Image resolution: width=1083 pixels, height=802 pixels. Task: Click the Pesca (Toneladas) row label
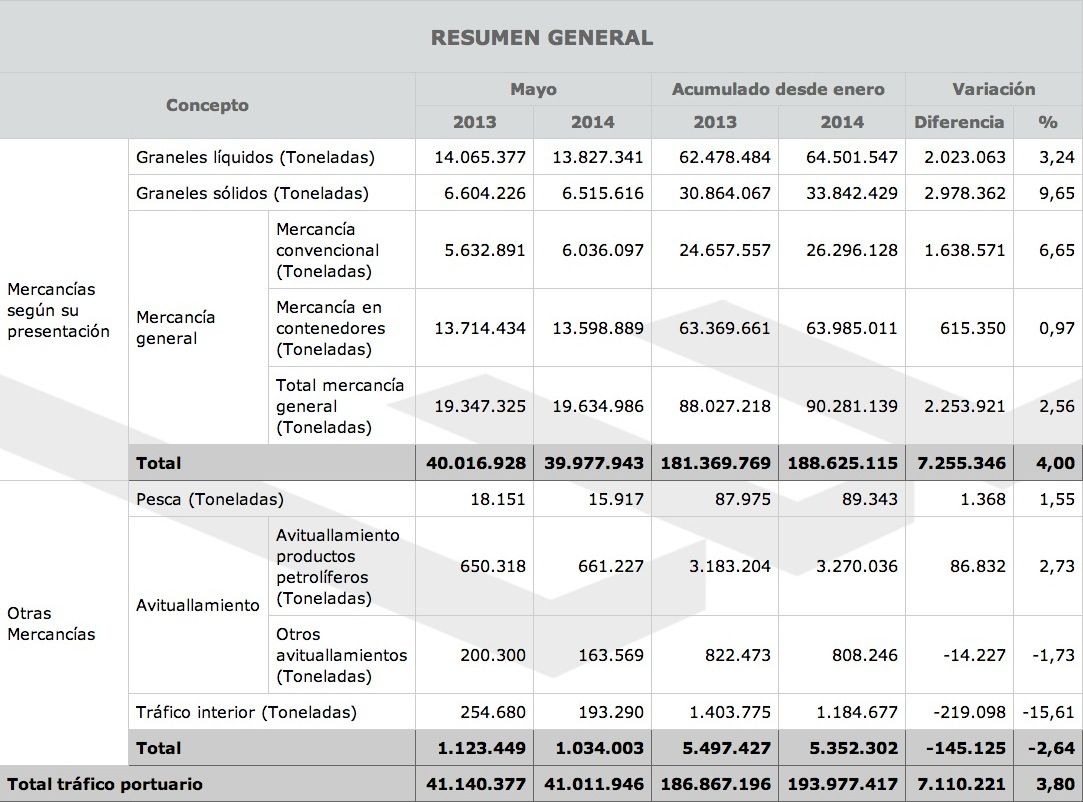(x=210, y=499)
